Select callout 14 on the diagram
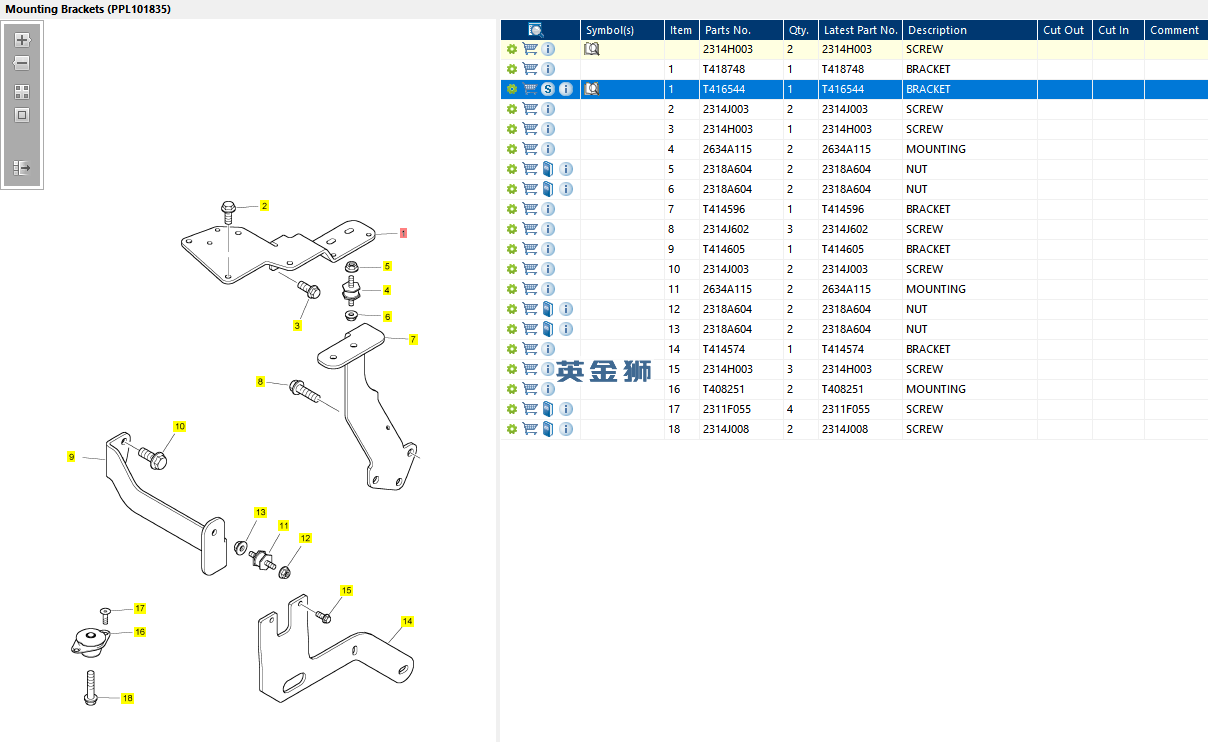 tap(407, 621)
